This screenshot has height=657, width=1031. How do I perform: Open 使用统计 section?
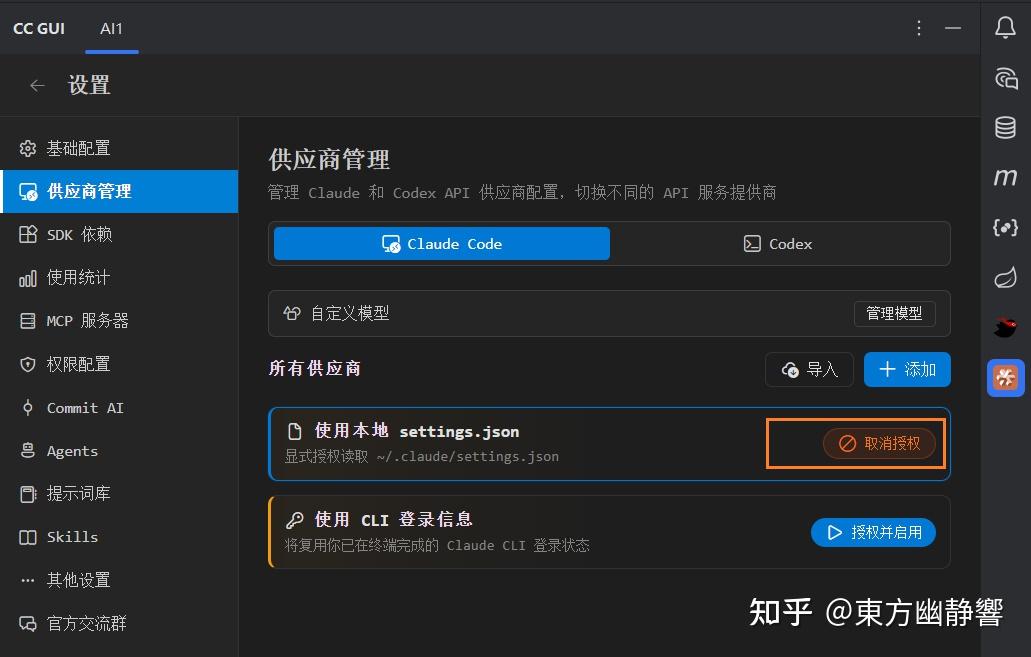point(119,278)
